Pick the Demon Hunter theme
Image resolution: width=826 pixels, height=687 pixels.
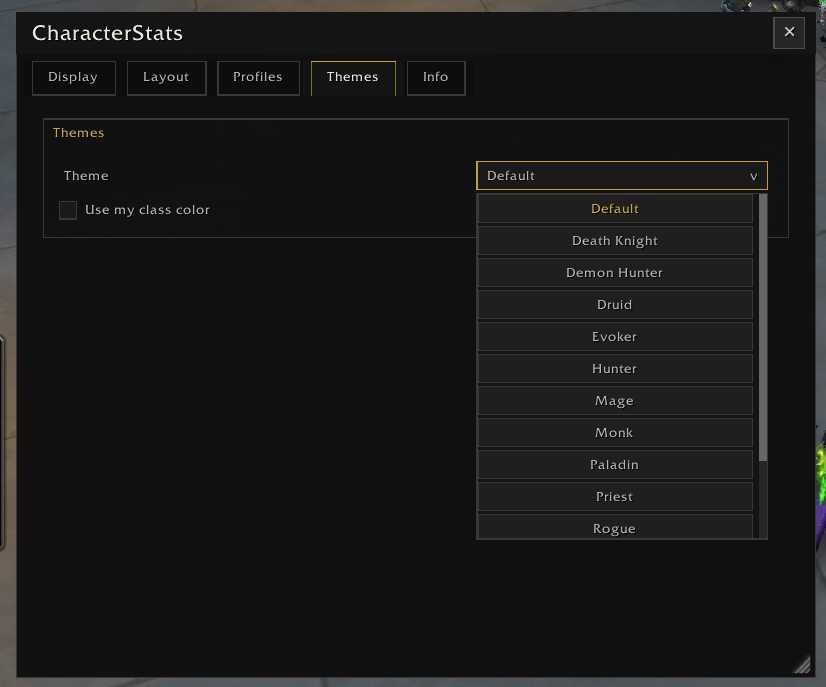(x=615, y=273)
